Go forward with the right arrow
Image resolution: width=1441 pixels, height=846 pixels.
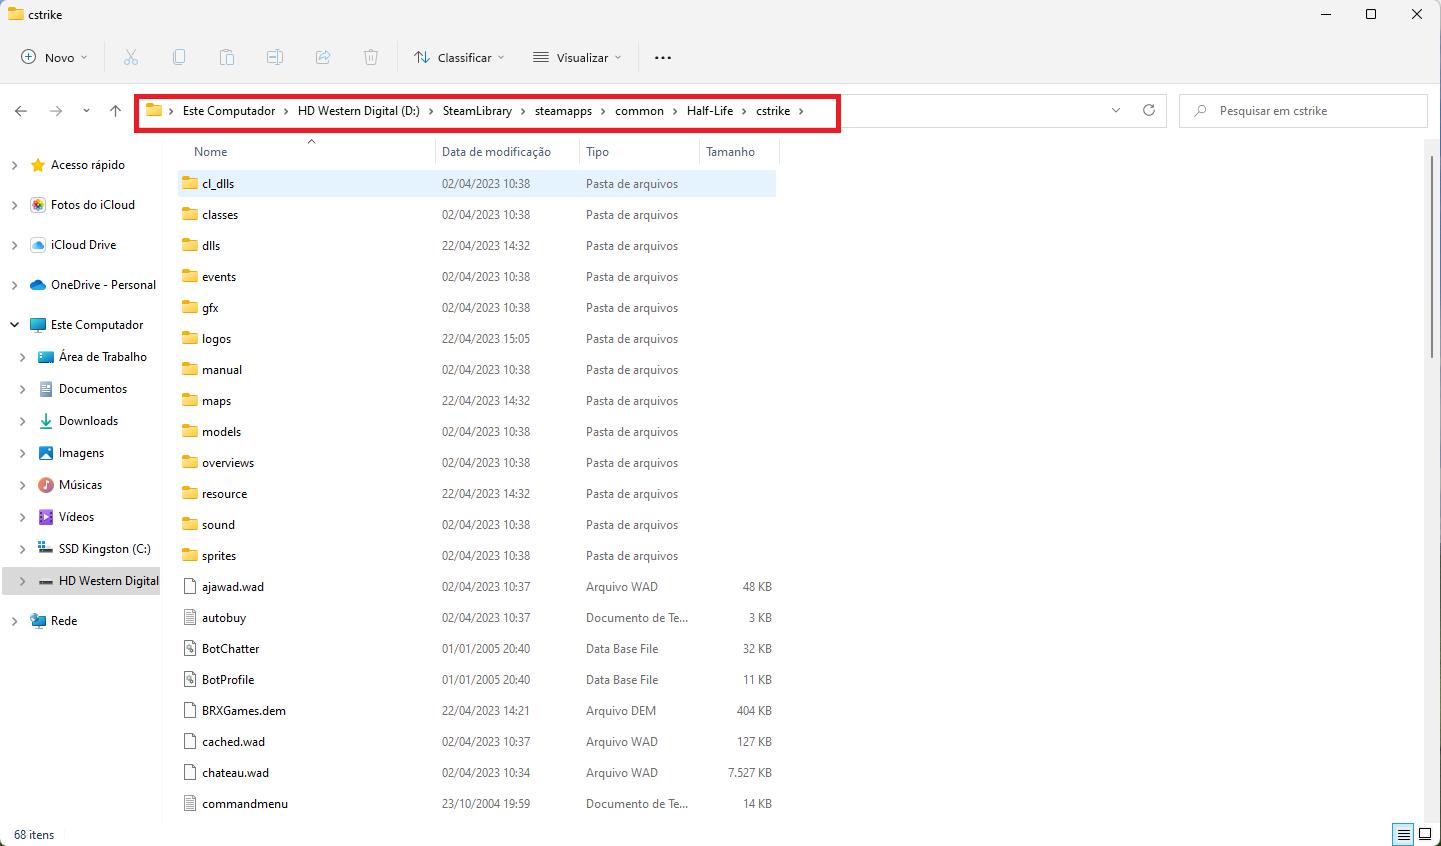56,111
